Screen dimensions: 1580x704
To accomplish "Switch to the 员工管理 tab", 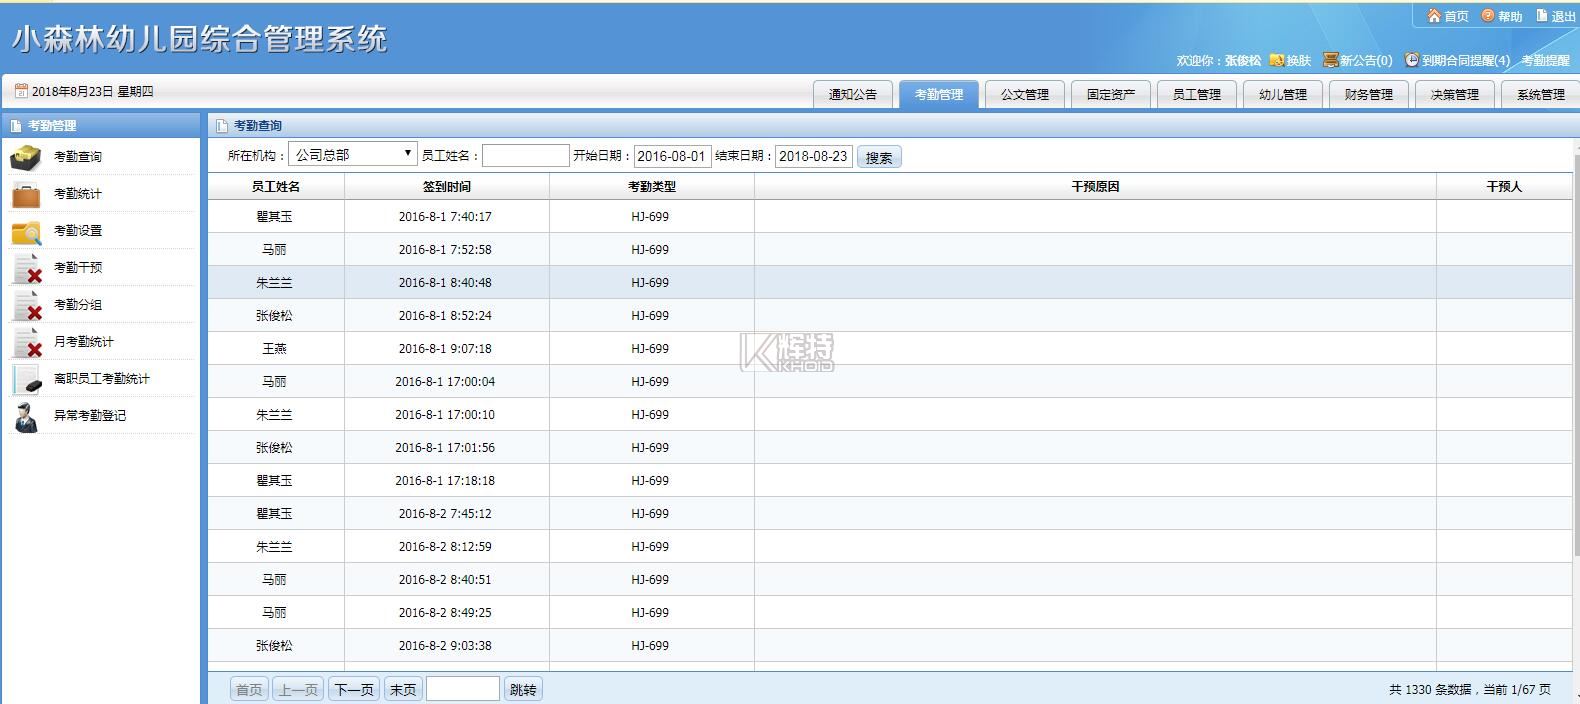I will pos(1196,94).
